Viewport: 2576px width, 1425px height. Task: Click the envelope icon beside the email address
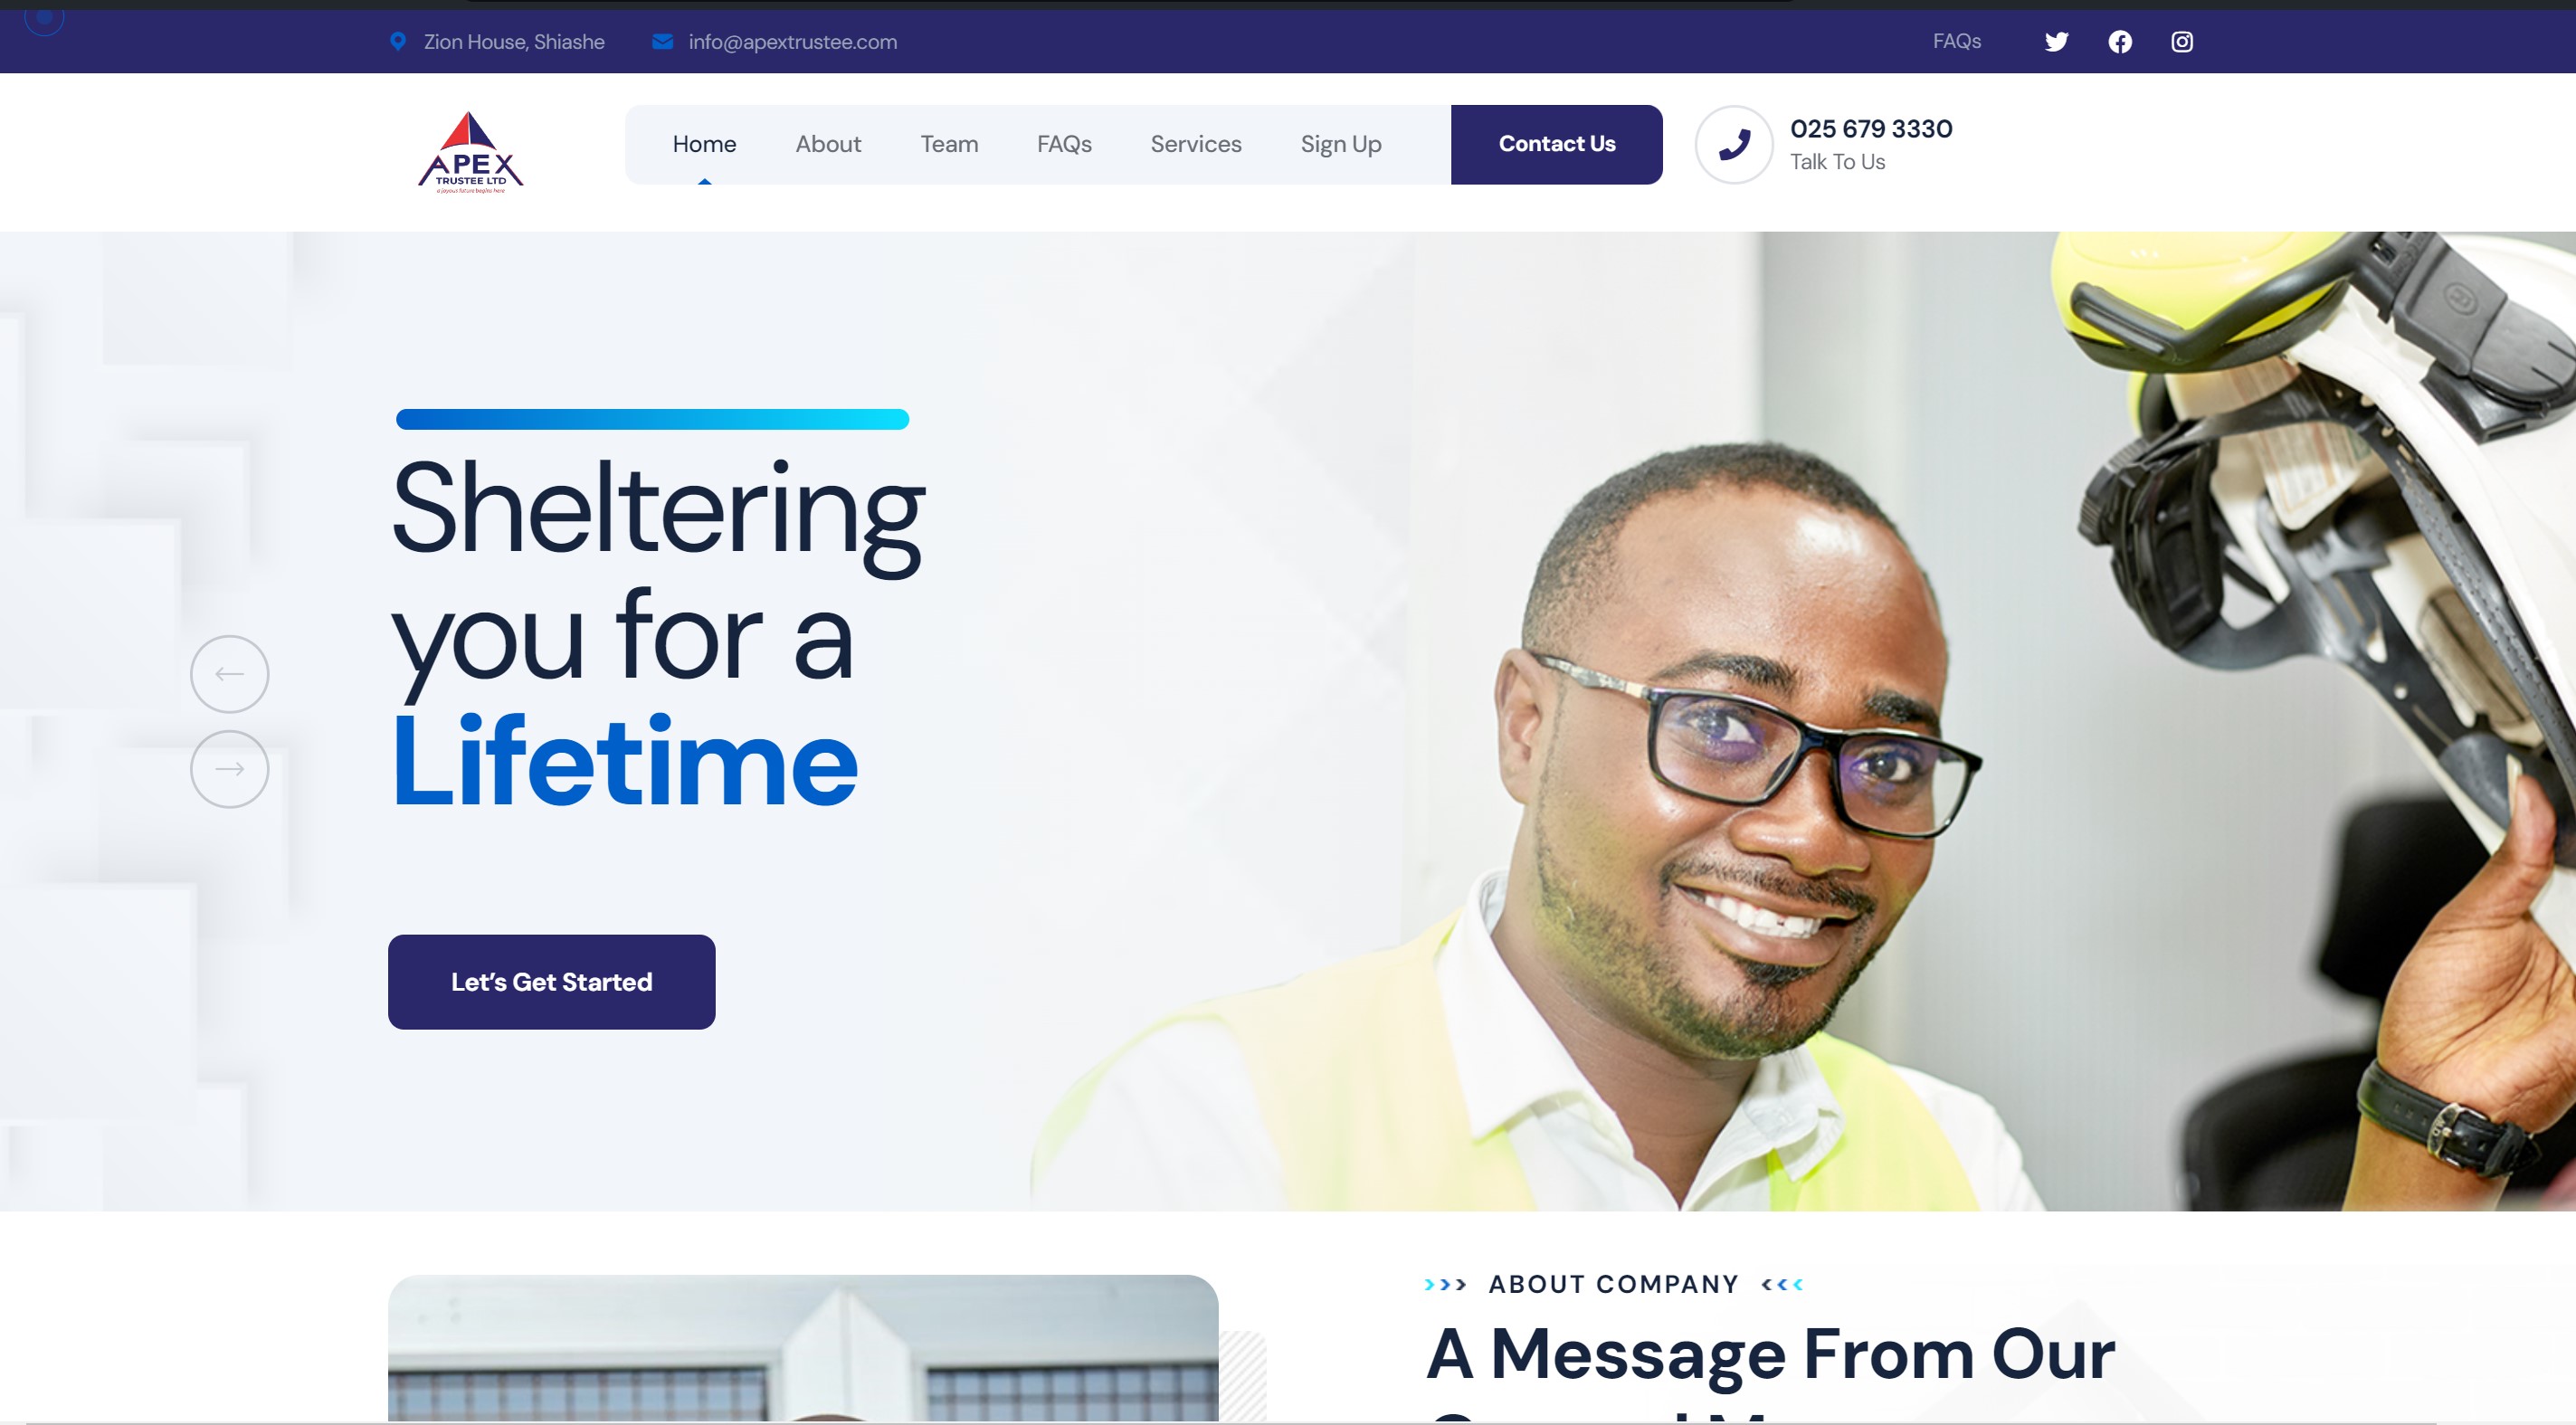click(x=662, y=41)
